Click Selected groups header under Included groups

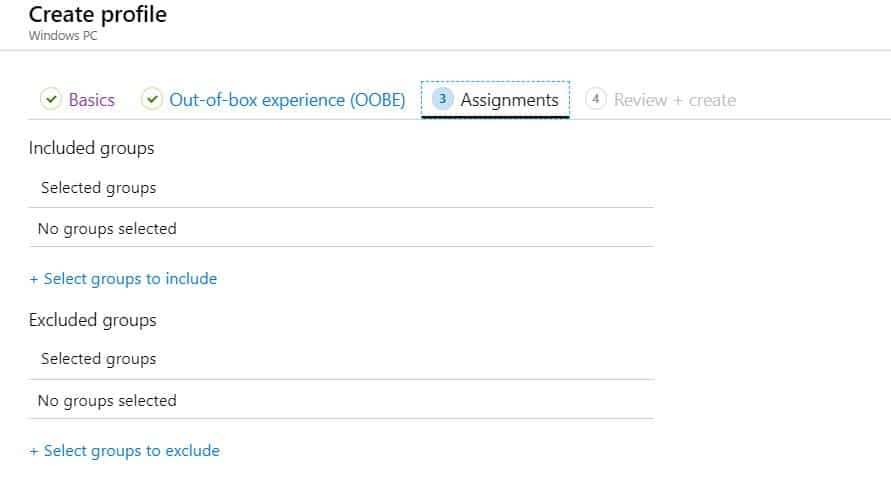tap(98, 188)
